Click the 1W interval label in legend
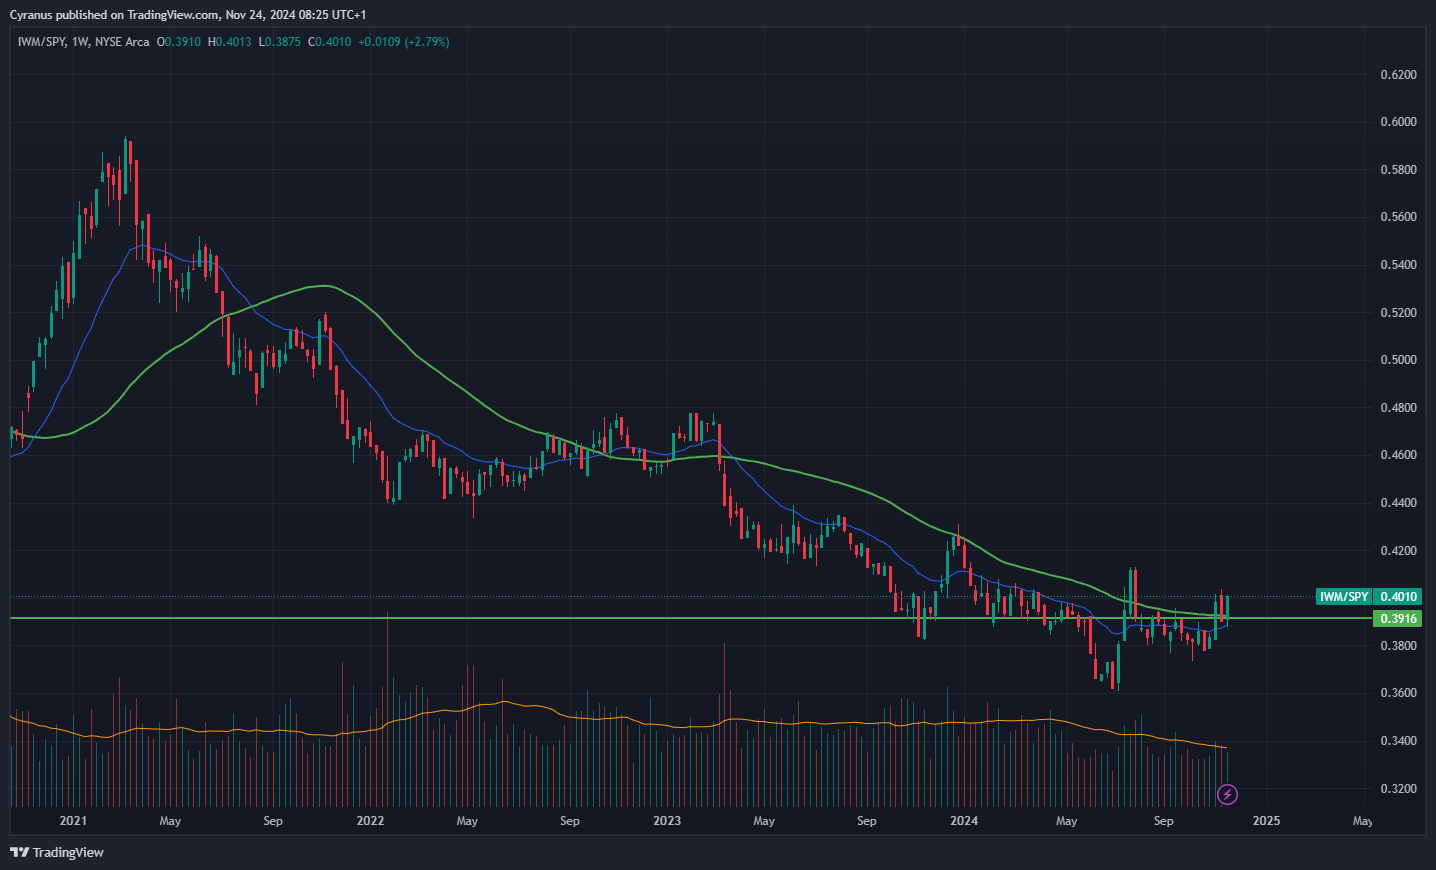 click(x=81, y=42)
